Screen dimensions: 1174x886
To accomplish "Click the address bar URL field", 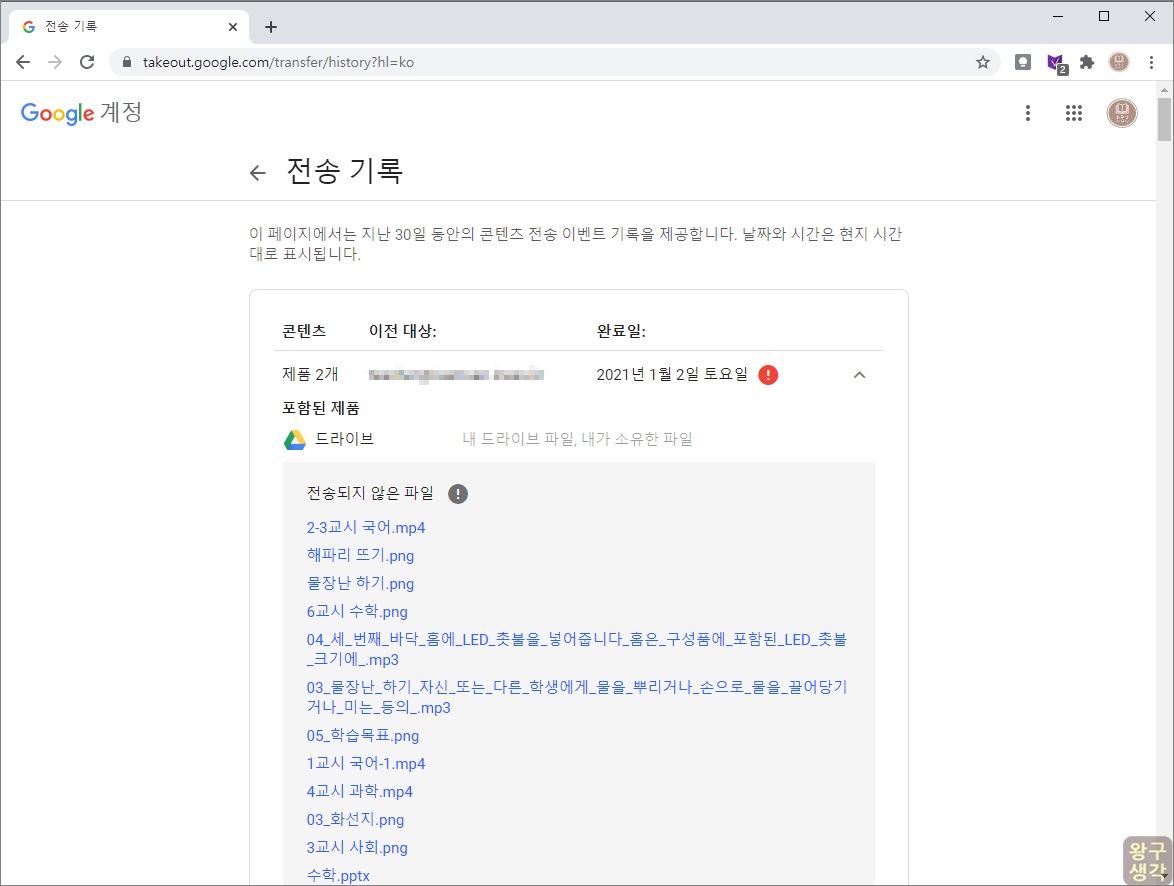I will [x=554, y=62].
